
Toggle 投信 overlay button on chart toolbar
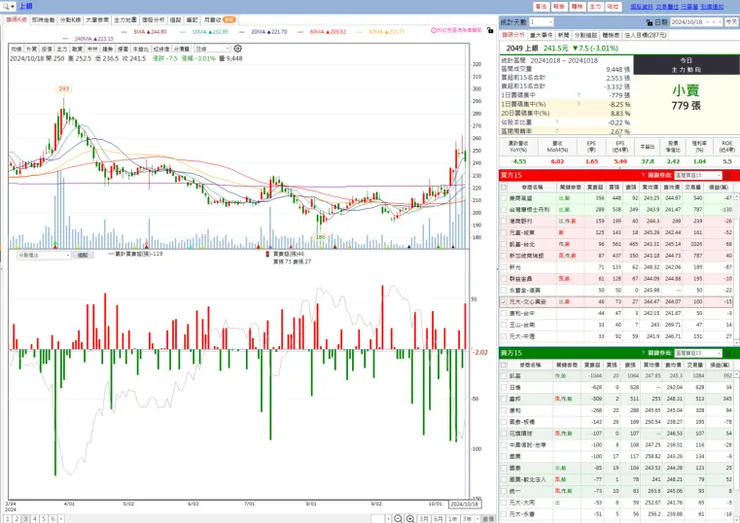[x=47, y=49]
